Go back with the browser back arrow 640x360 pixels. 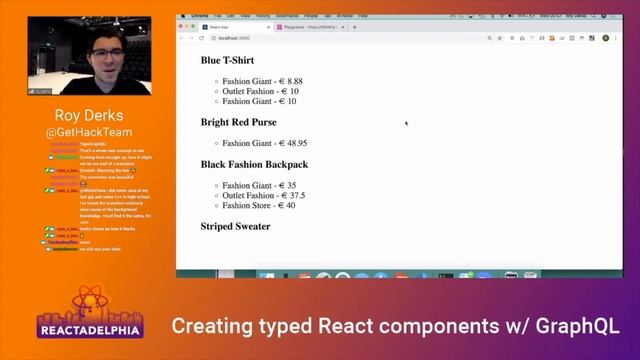(182, 38)
